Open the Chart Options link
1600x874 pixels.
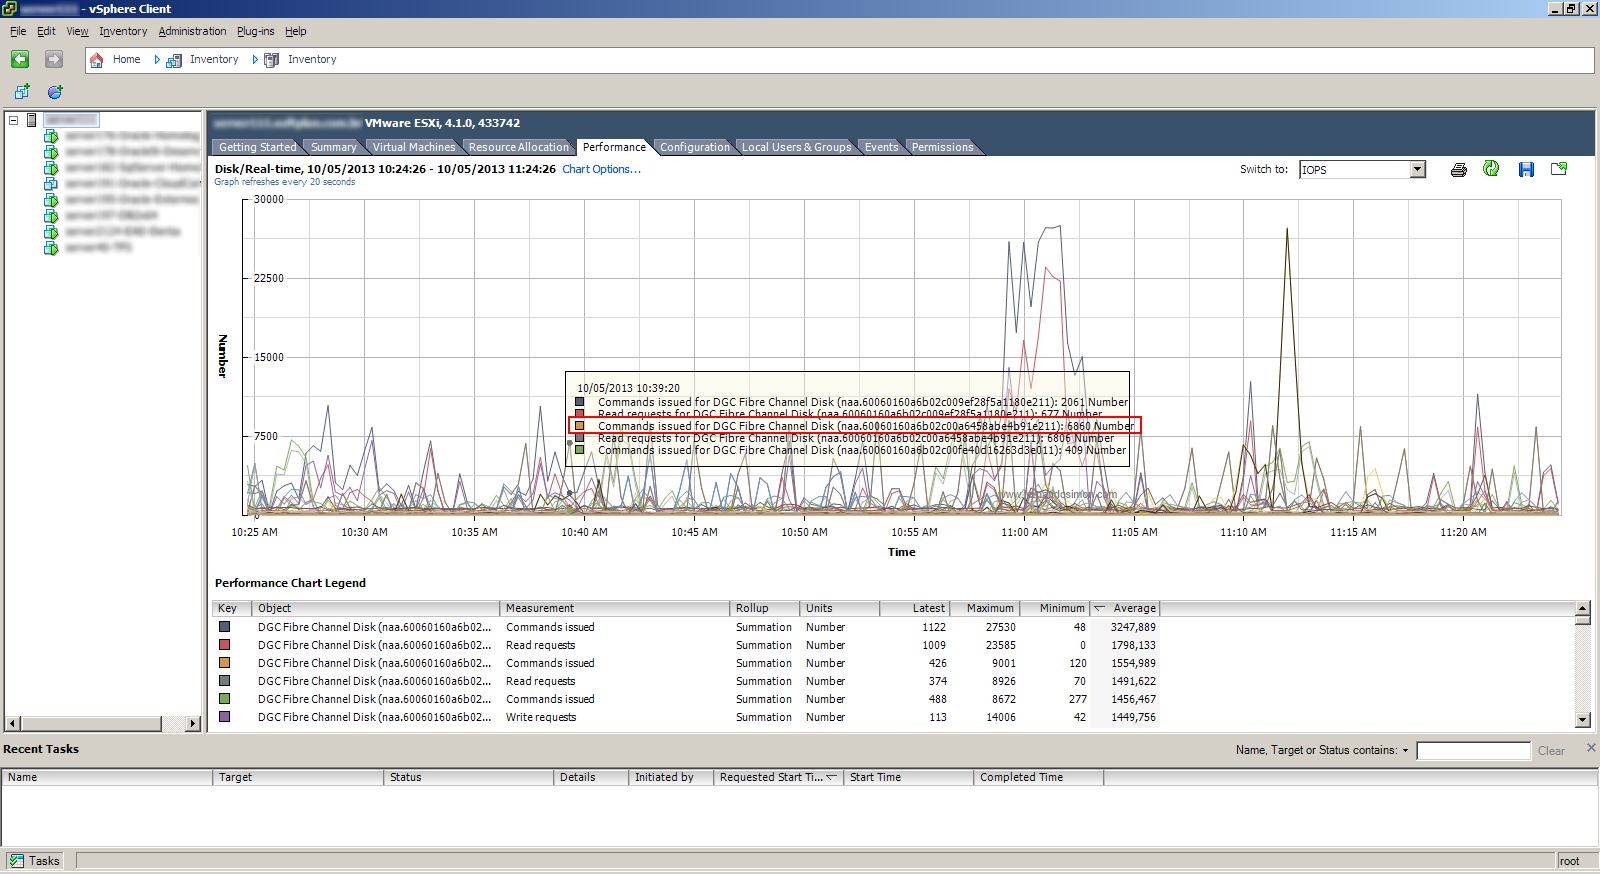click(601, 169)
